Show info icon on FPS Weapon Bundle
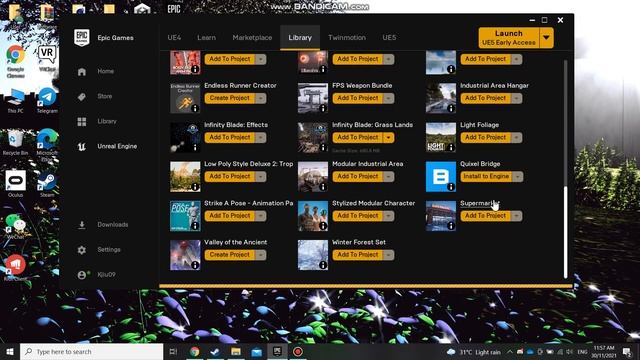Screen dimensions: 640x360 pos(323,108)
